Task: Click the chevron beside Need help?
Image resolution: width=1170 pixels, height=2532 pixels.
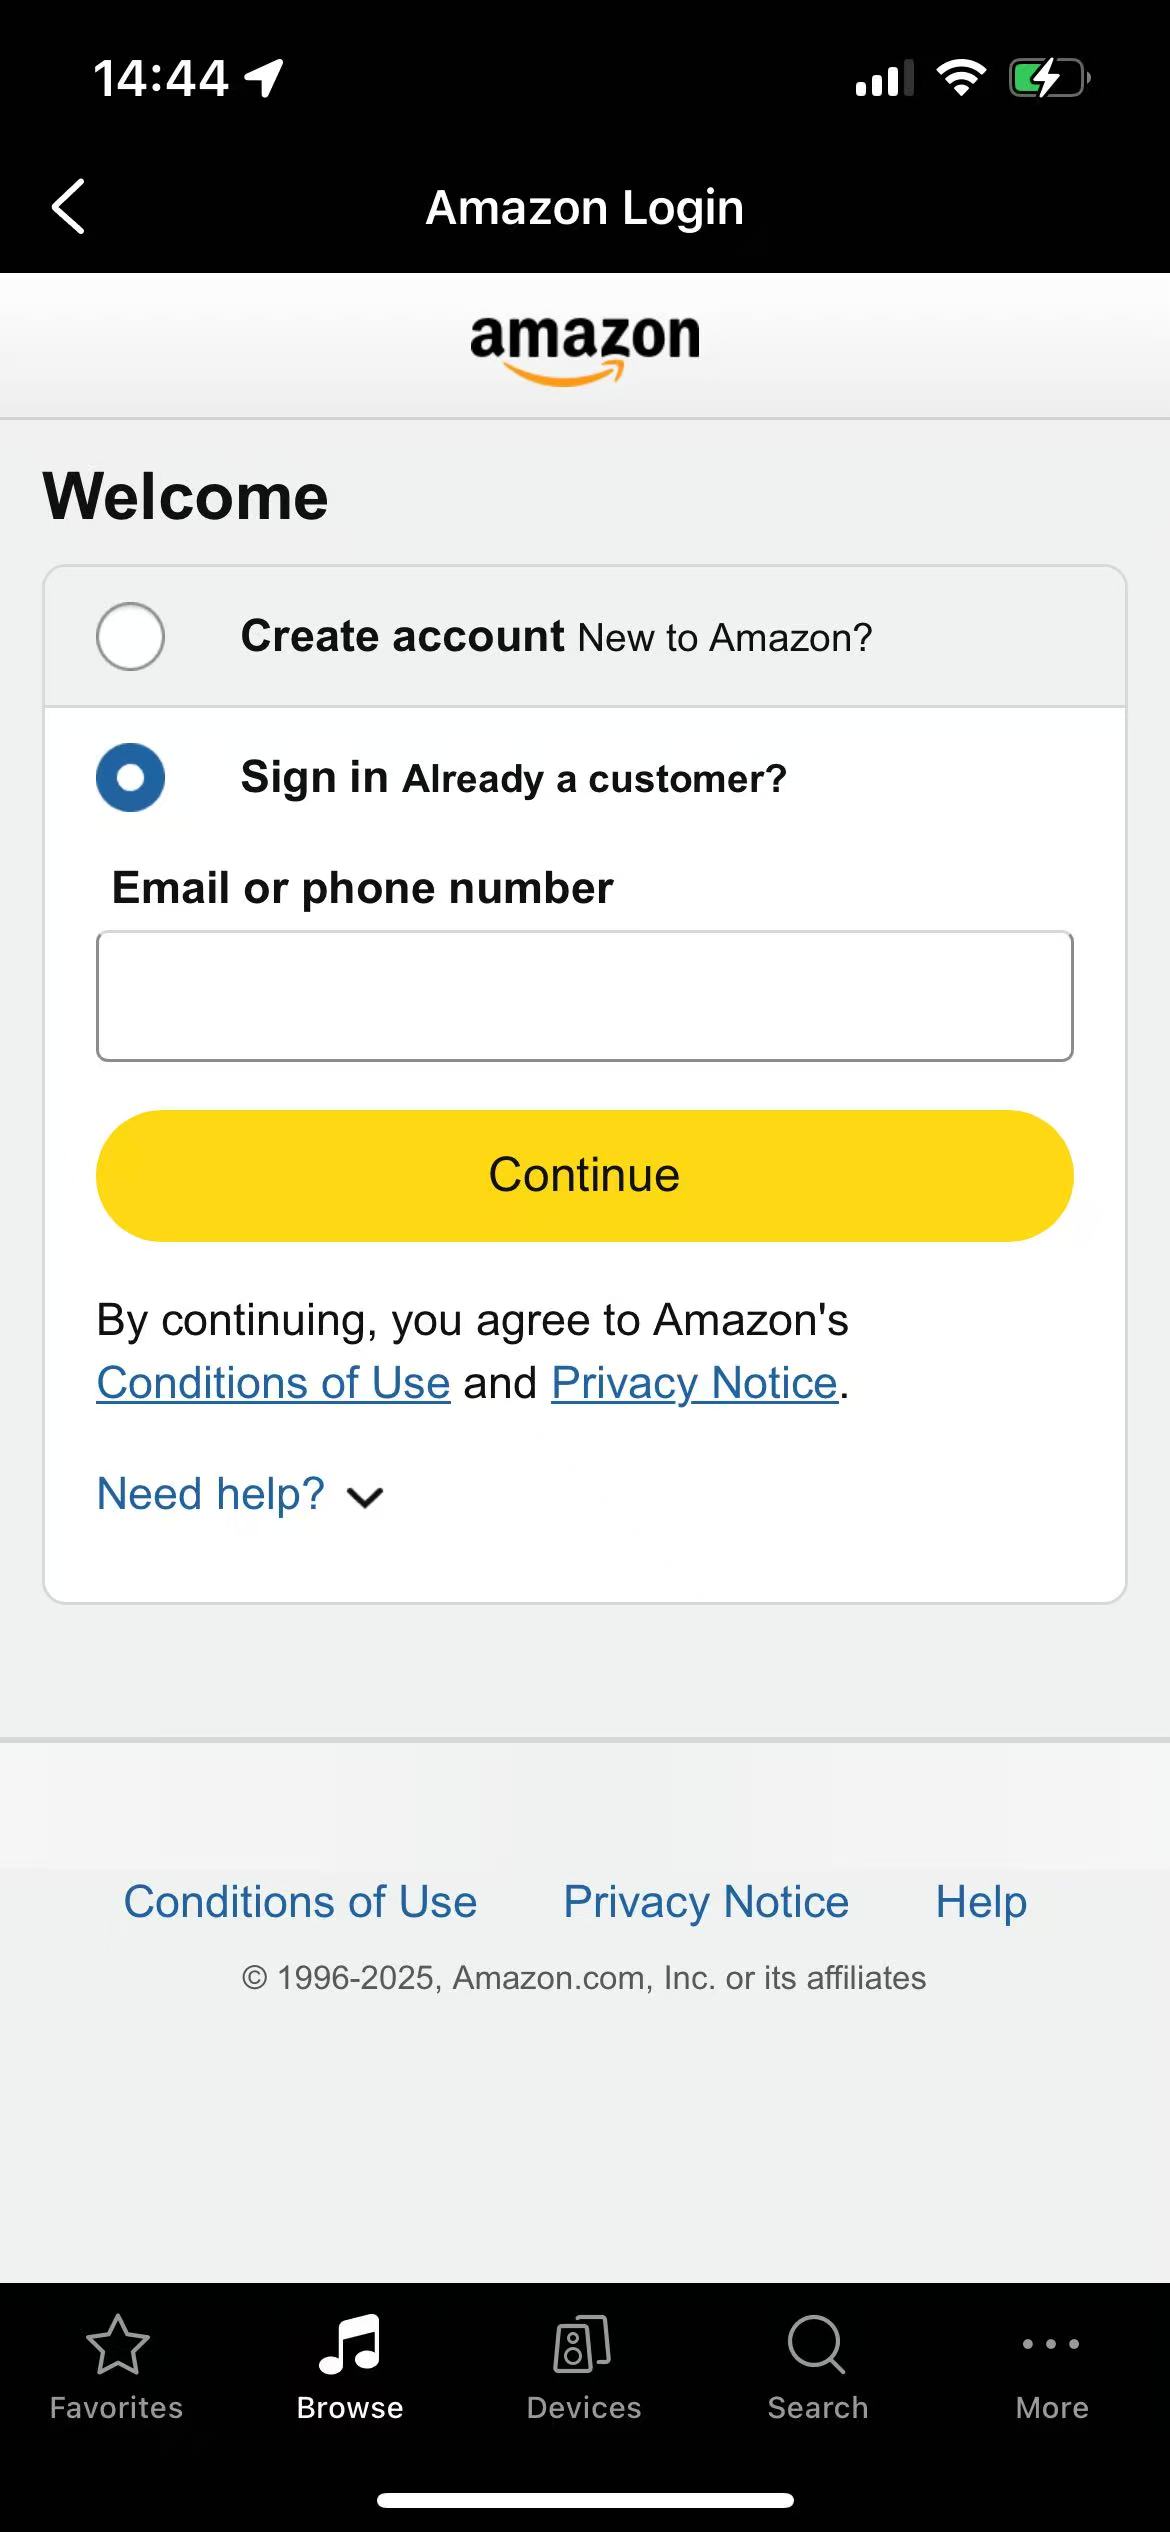Action: [365, 1497]
